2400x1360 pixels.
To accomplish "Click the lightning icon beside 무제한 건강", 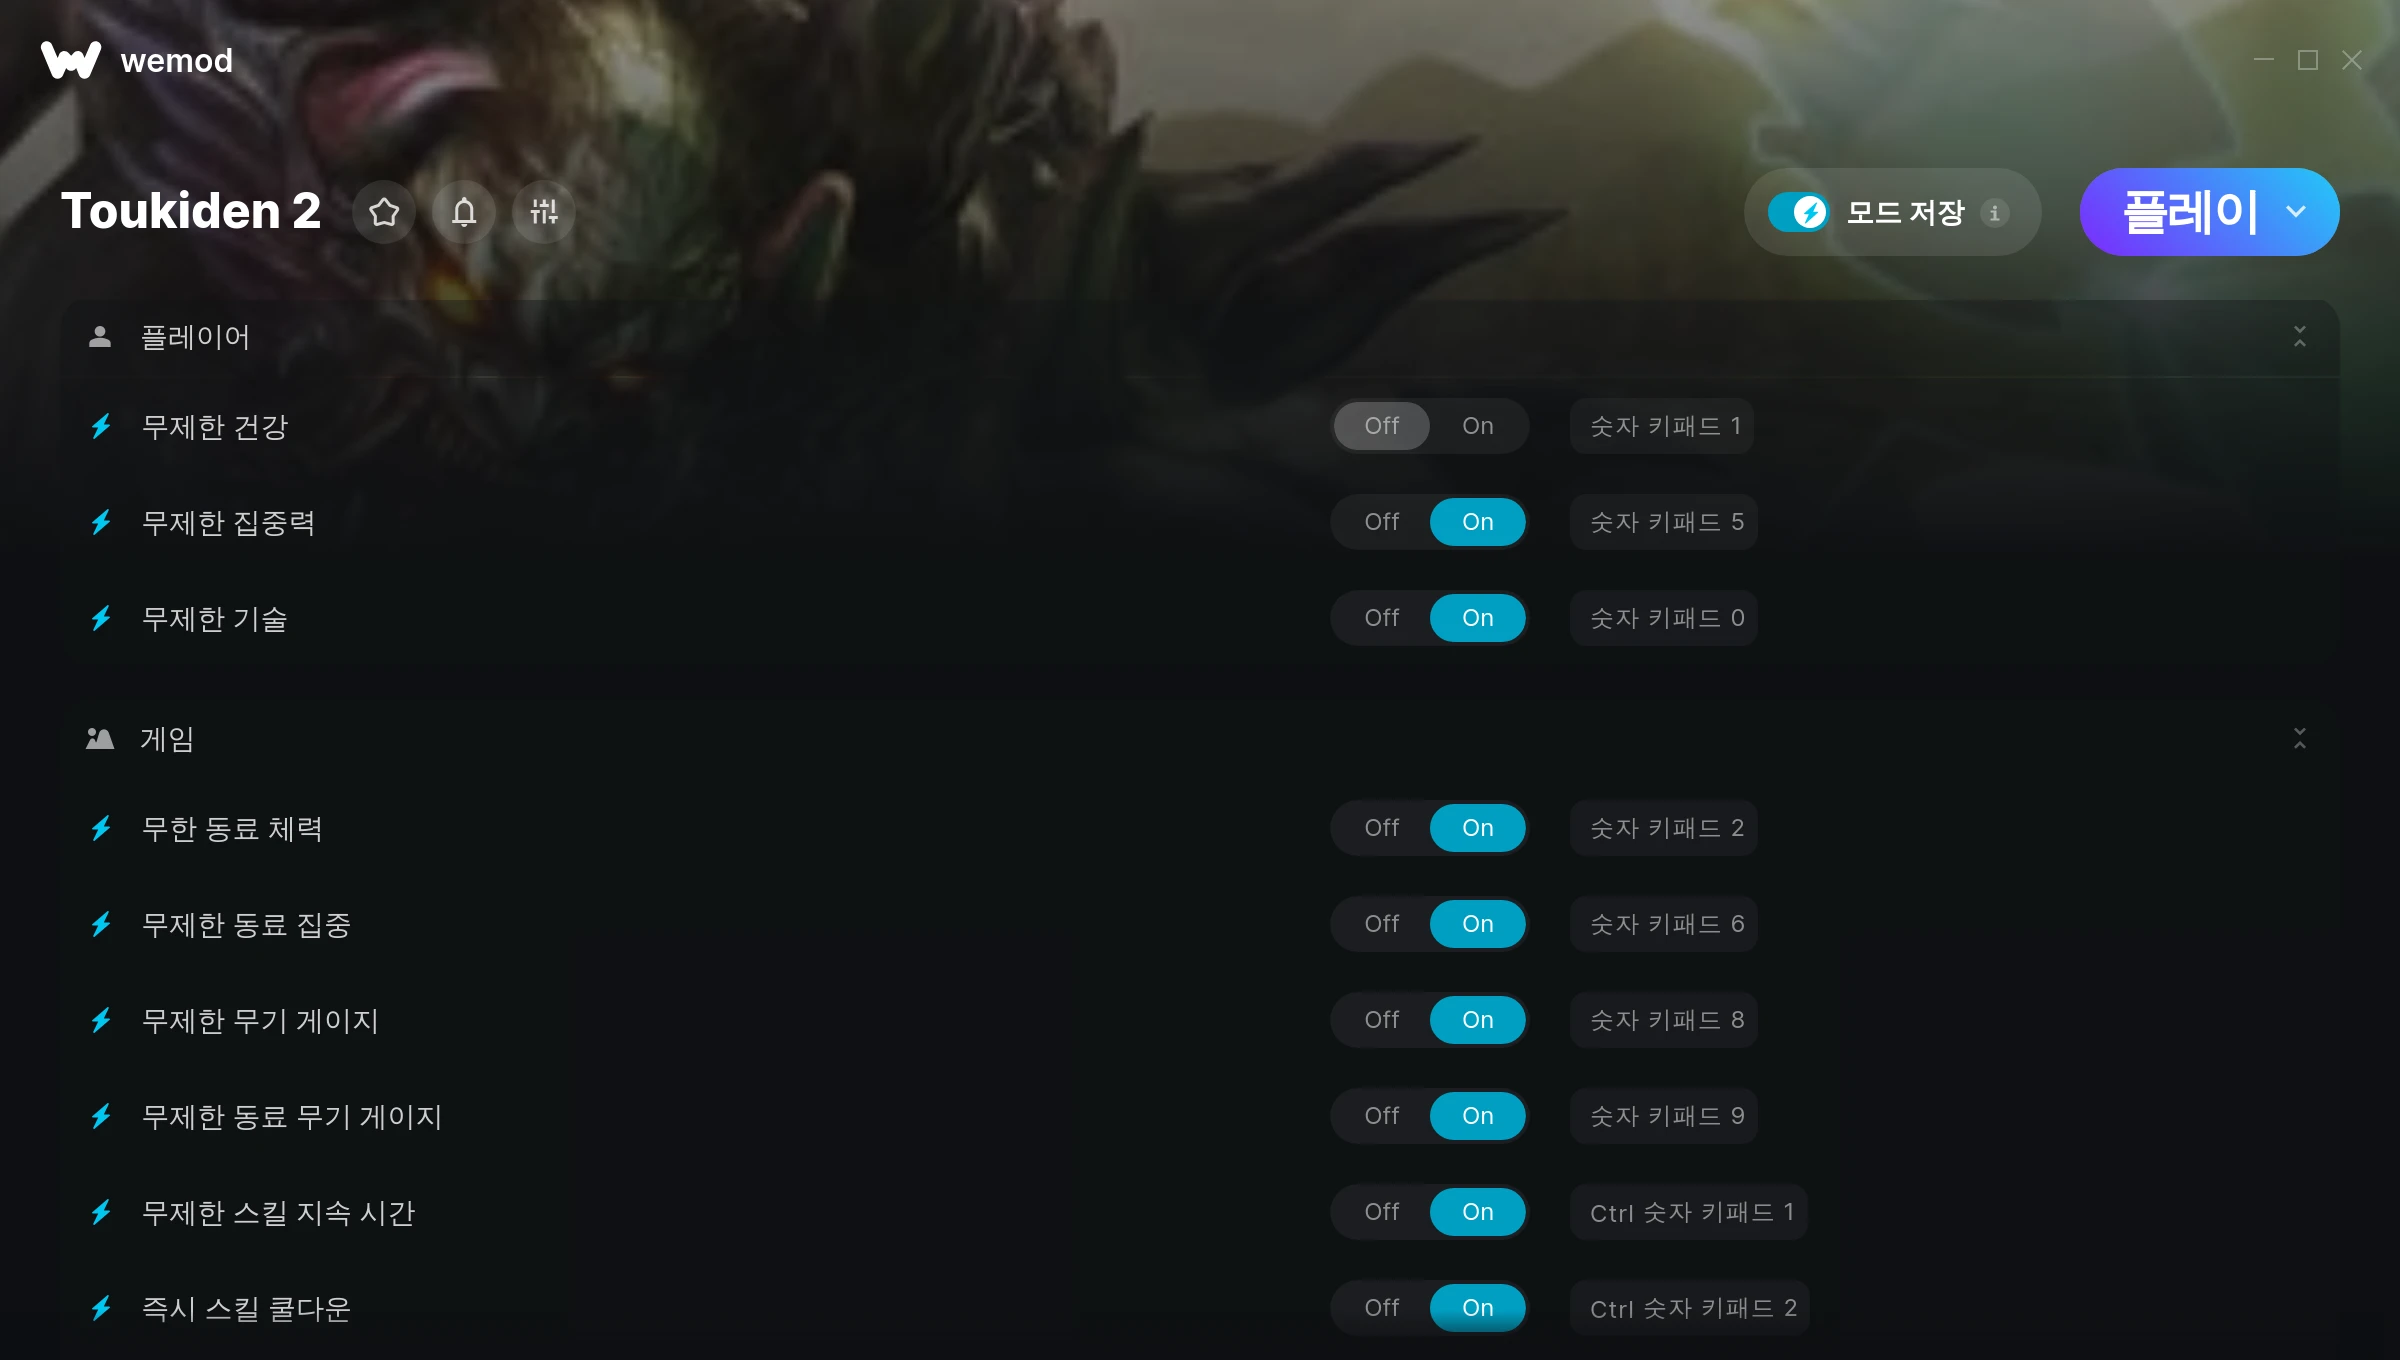I will click(x=101, y=427).
